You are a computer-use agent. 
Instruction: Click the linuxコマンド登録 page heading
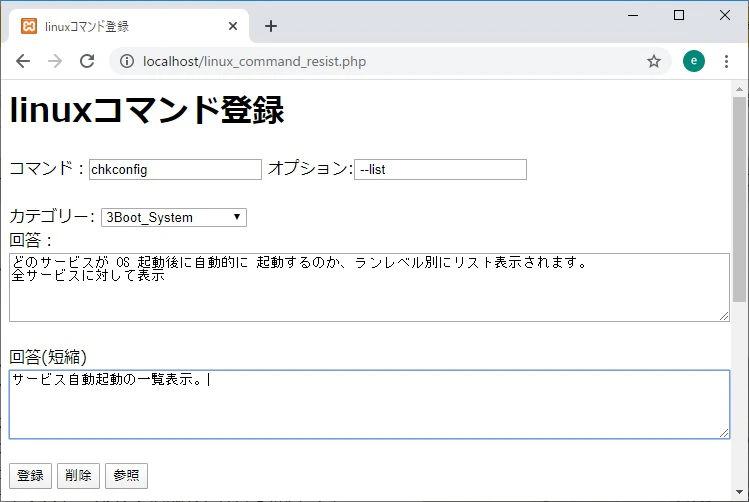(x=147, y=110)
